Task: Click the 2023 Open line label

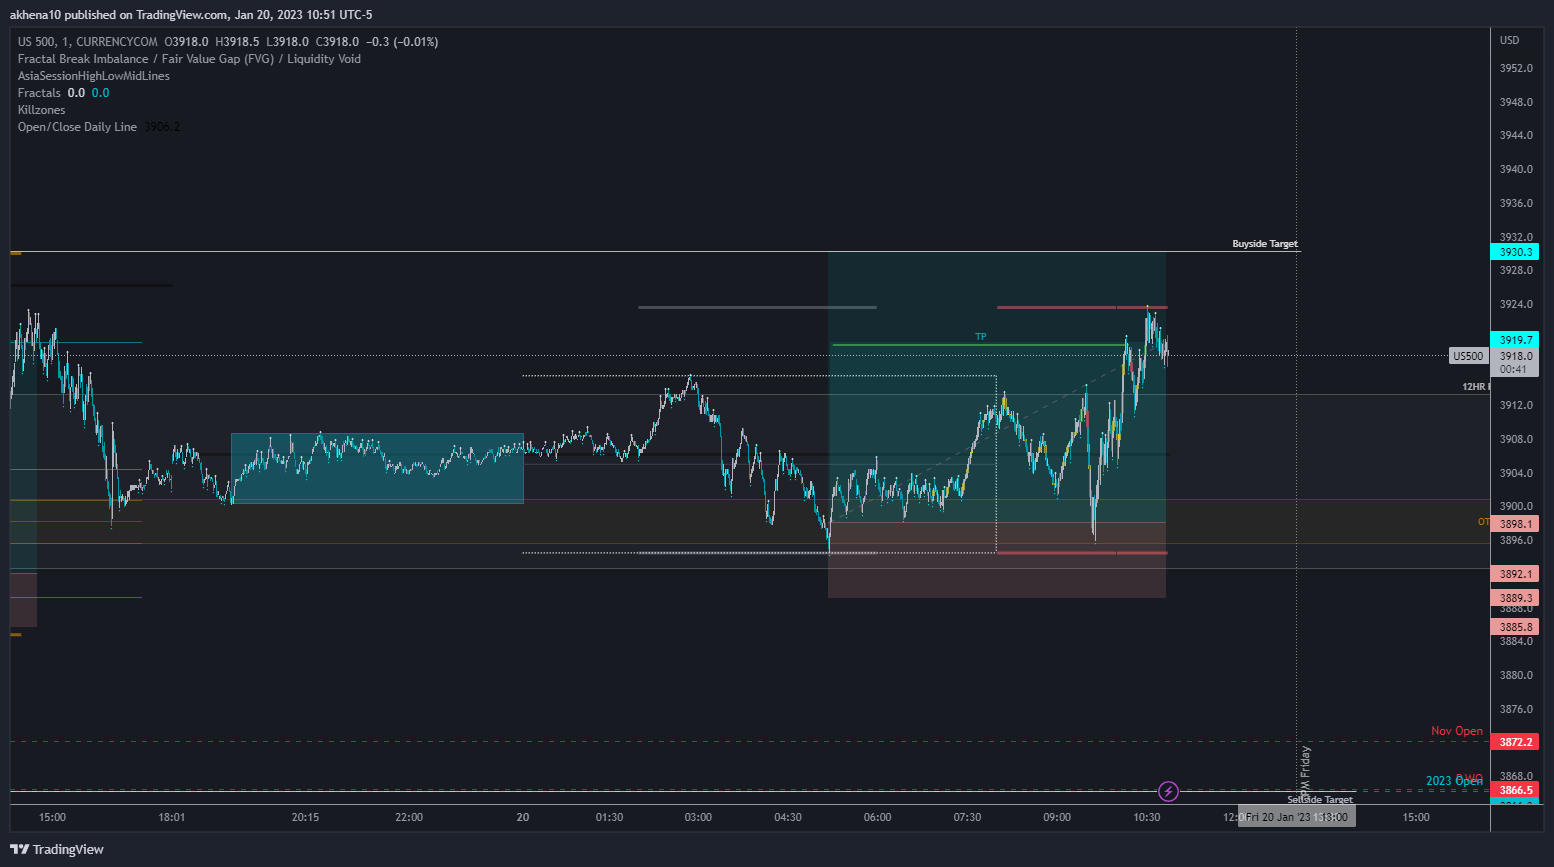Action: click(x=1454, y=781)
